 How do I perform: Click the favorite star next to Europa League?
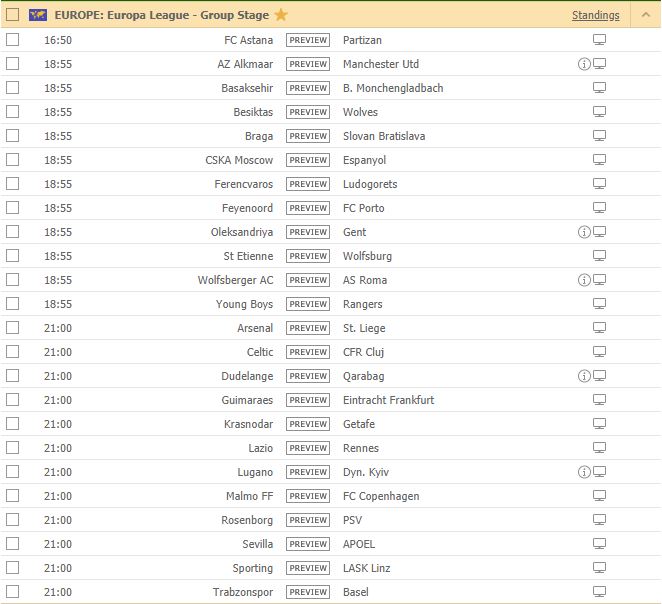coord(281,15)
